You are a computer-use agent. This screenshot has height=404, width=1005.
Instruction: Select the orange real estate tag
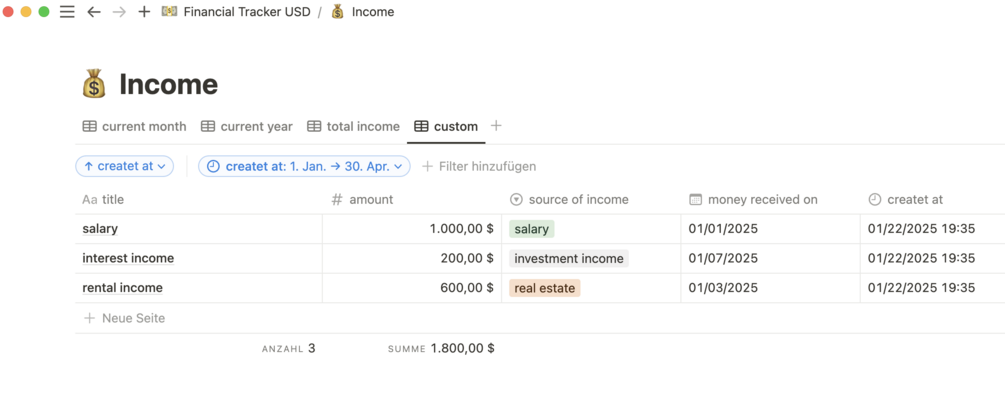544,288
